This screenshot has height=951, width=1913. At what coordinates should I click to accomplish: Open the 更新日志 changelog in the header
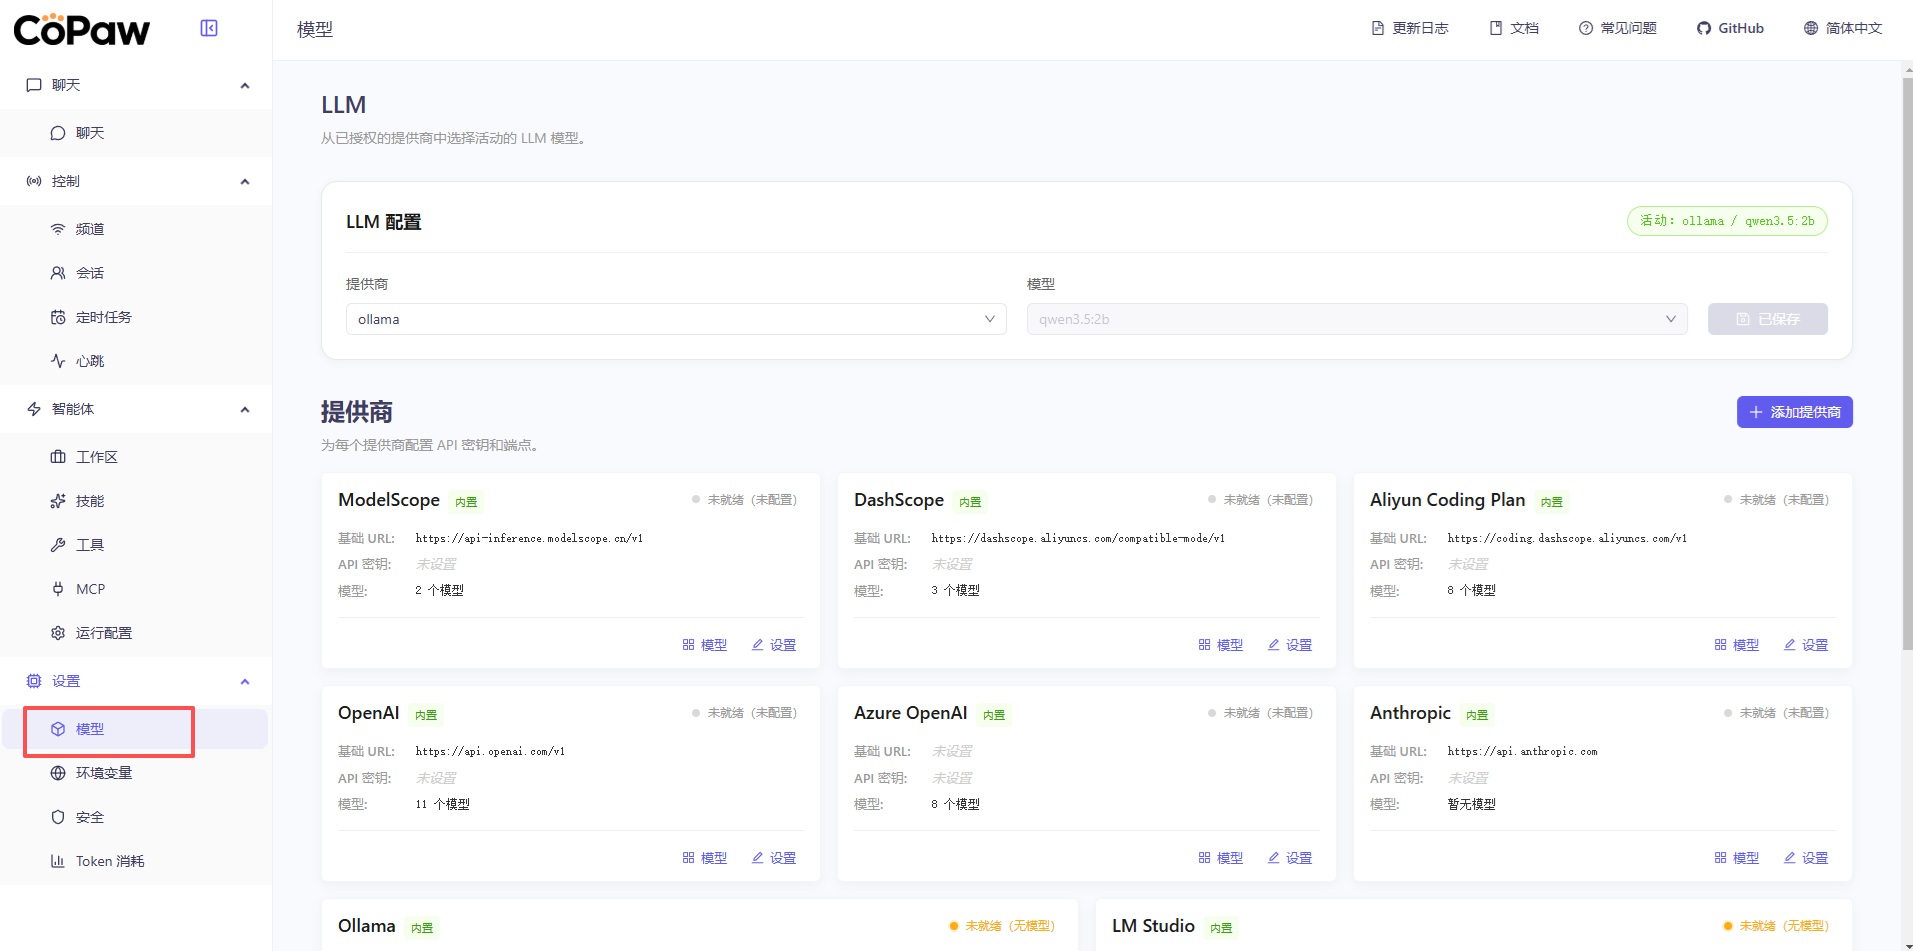pyautogui.click(x=1410, y=28)
